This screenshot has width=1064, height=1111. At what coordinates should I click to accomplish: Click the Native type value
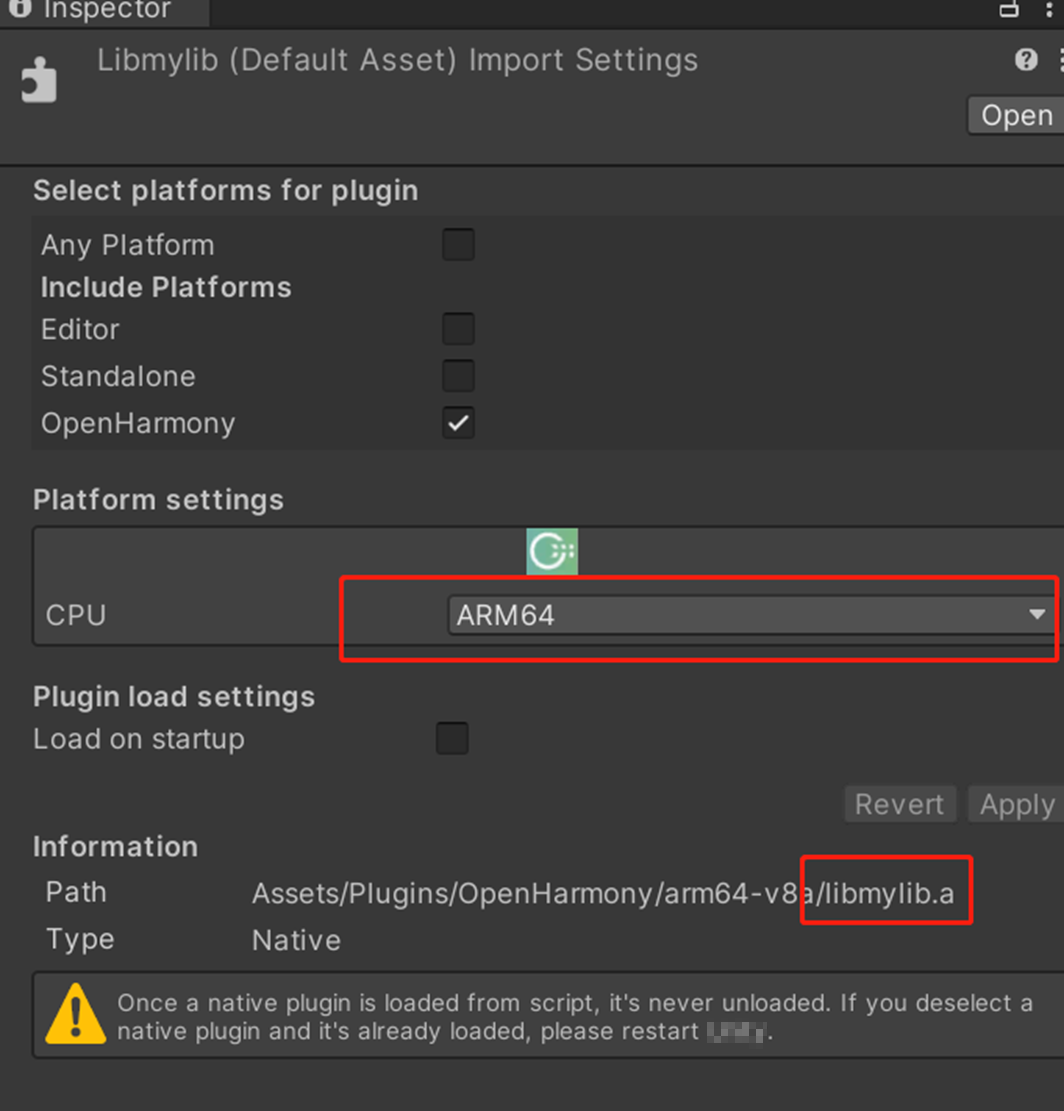[296, 940]
